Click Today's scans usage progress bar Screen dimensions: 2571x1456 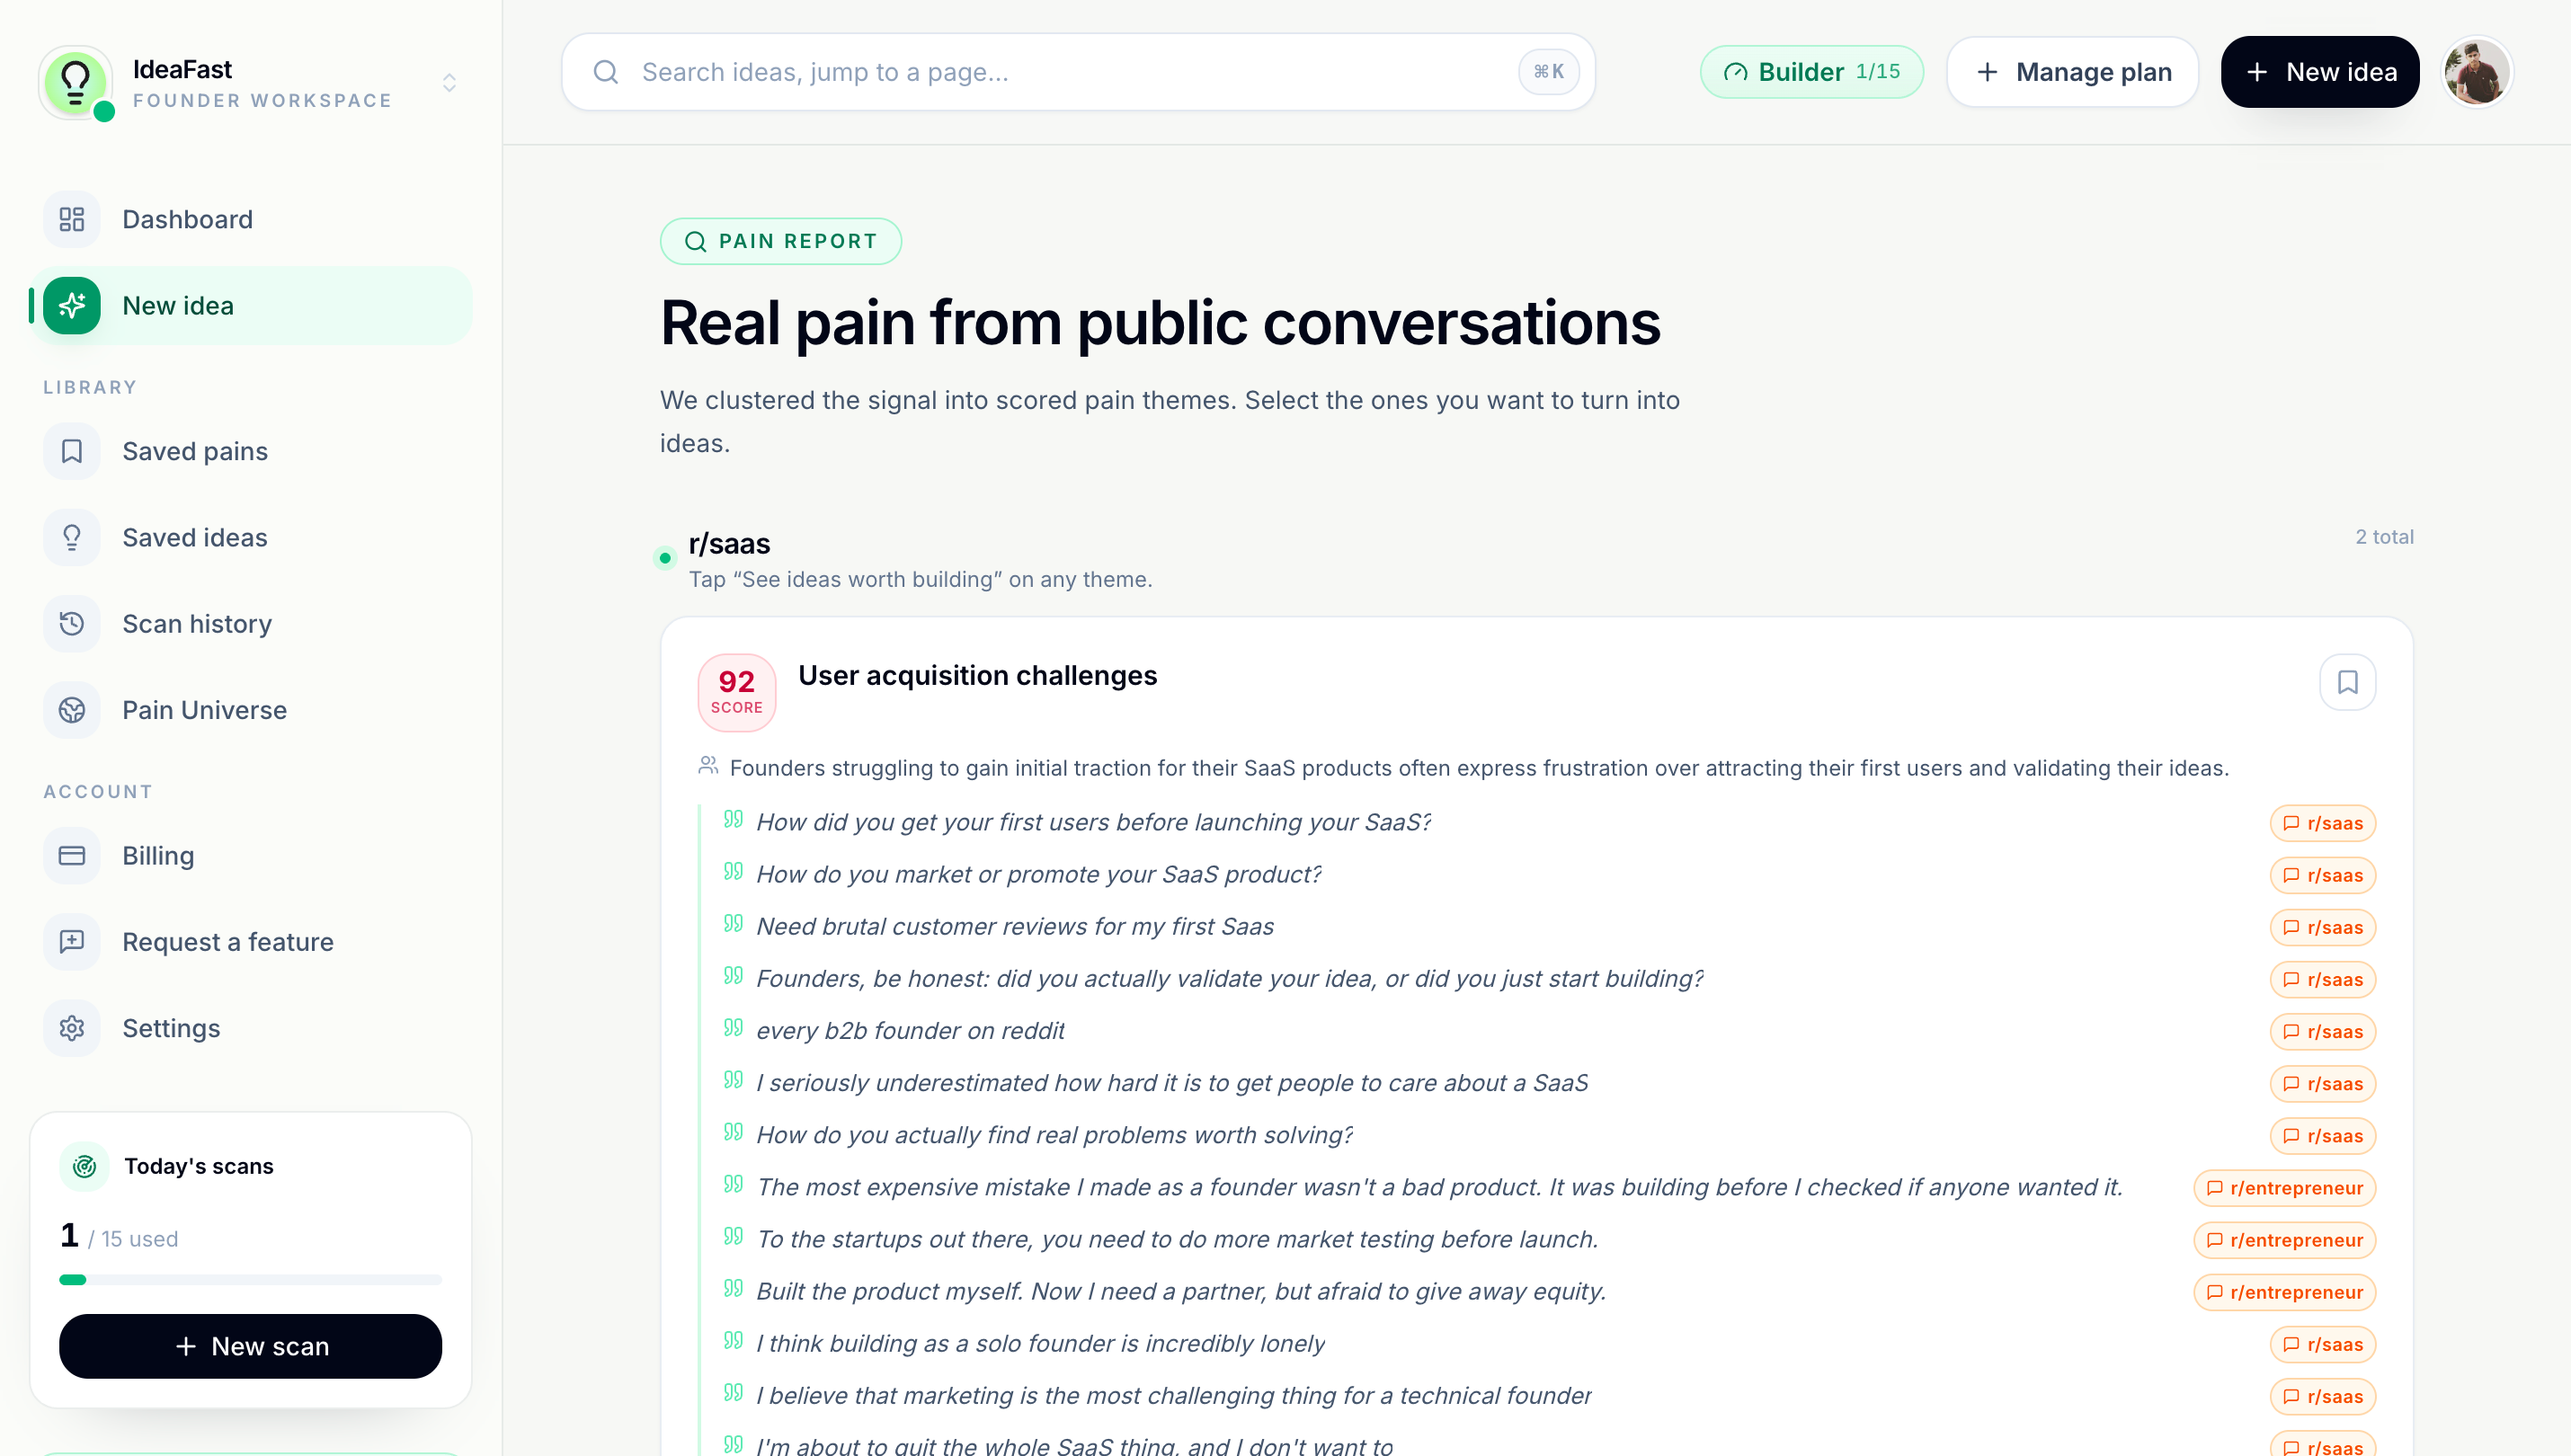[x=250, y=1278]
